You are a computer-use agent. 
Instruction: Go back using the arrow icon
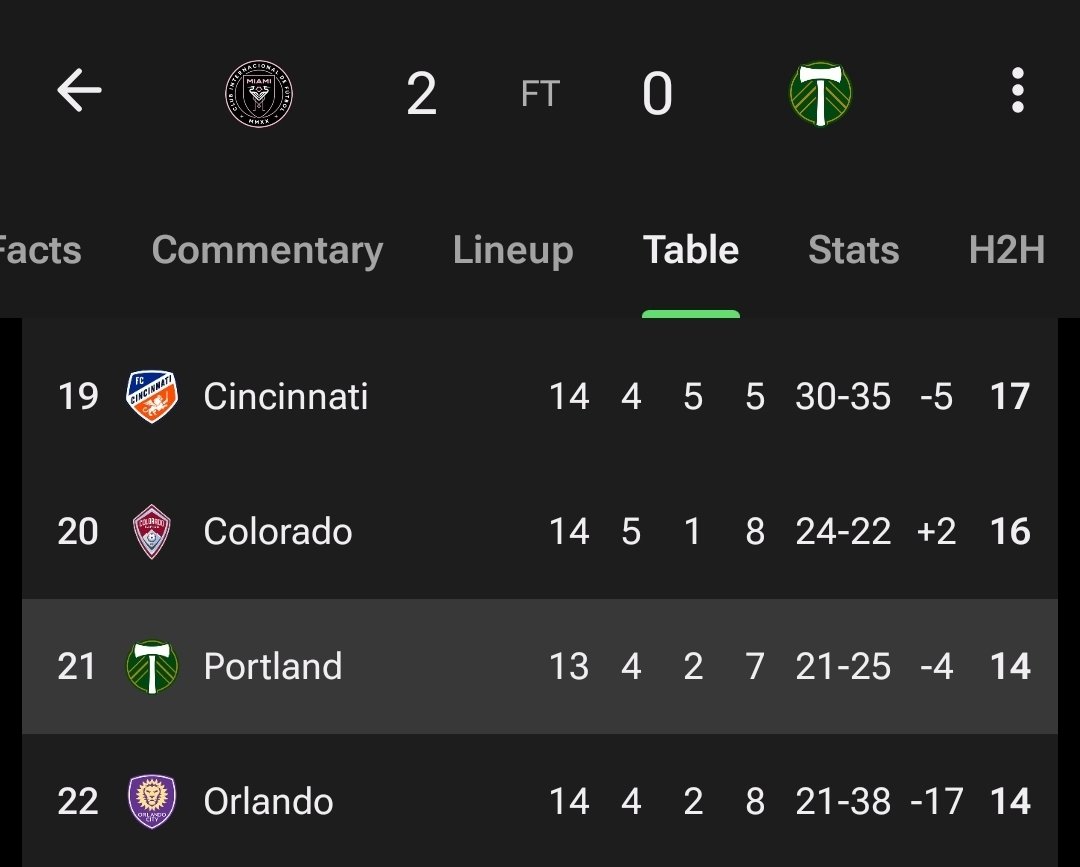(79, 90)
